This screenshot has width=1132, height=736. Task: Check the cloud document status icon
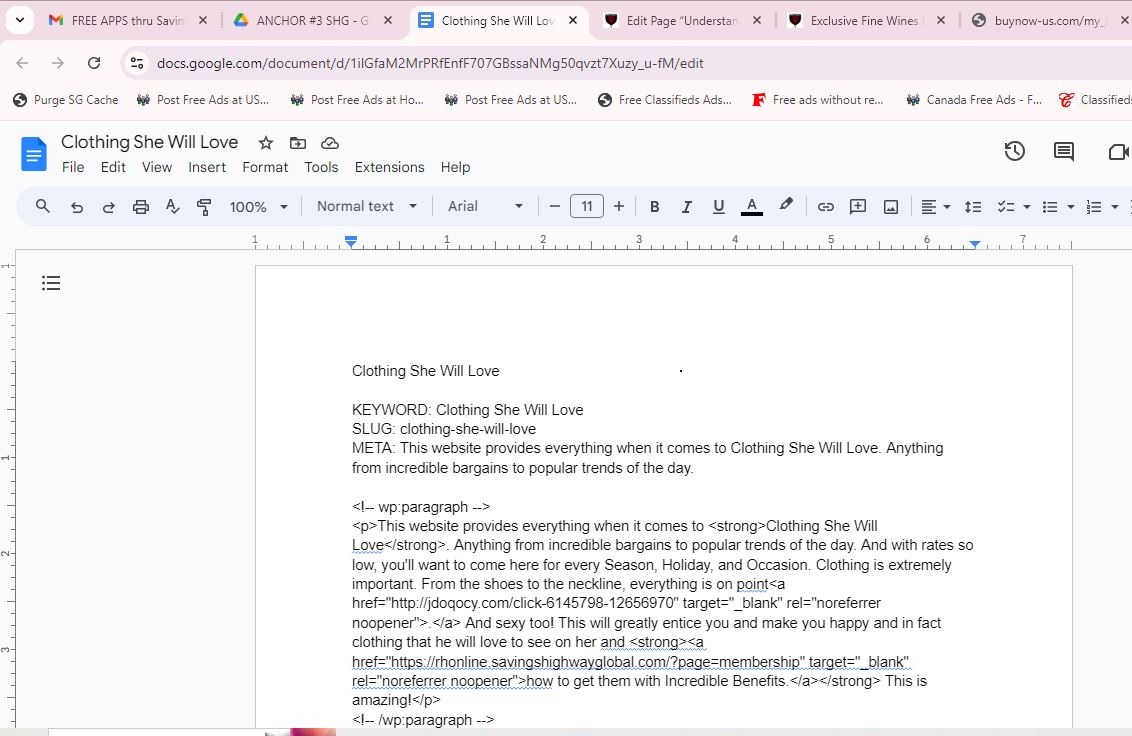330,143
